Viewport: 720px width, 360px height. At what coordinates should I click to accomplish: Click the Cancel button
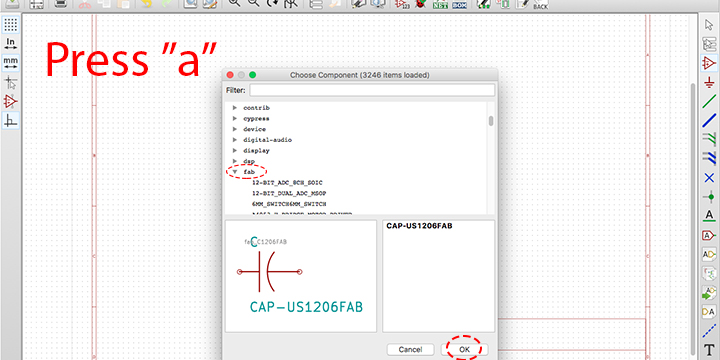(x=411, y=349)
